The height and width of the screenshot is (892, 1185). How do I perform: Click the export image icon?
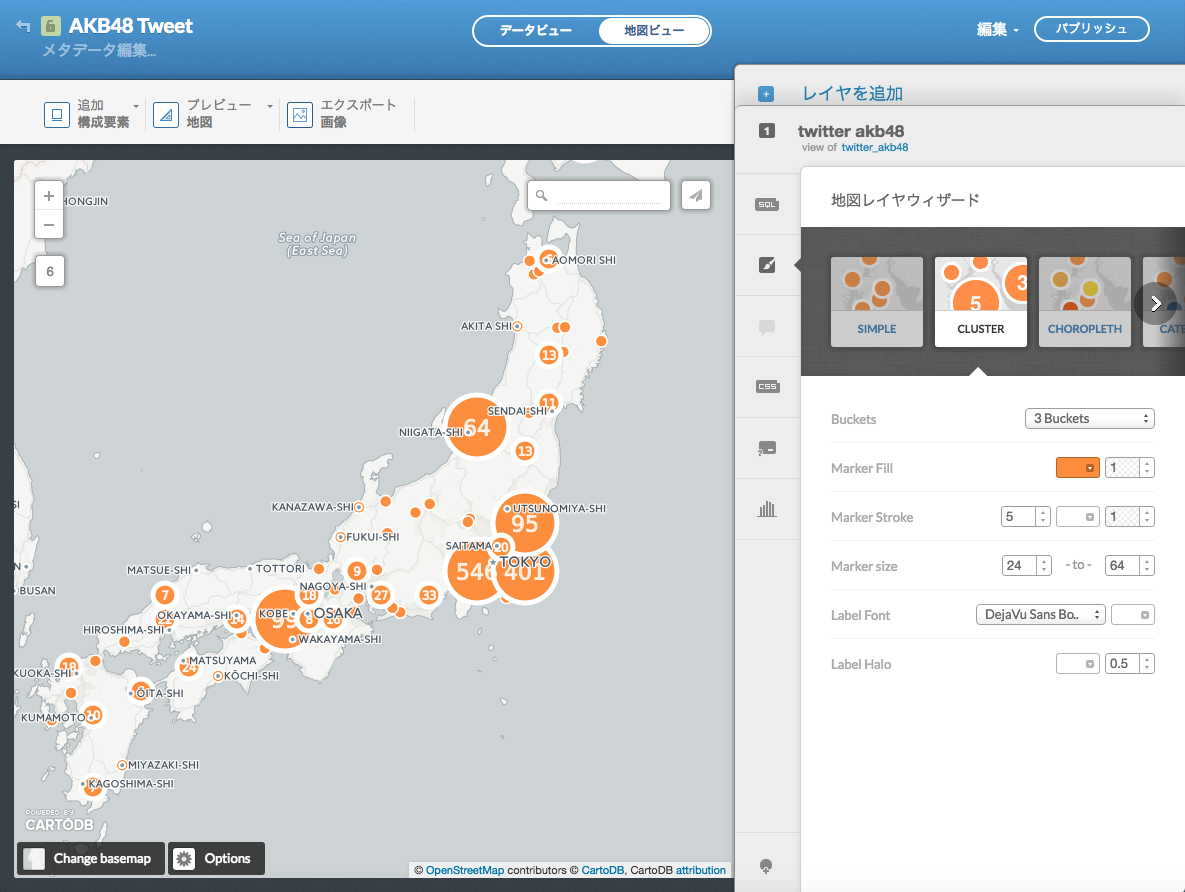click(x=300, y=115)
